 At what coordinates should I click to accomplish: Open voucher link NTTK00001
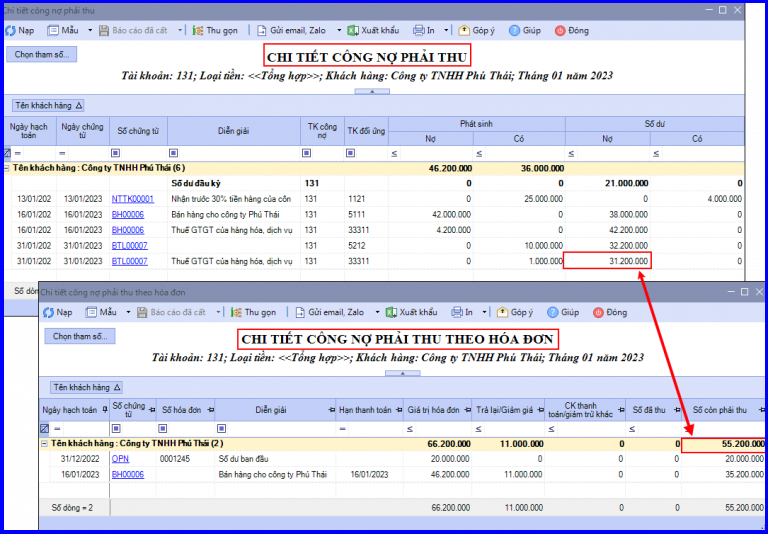click(133, 199)
